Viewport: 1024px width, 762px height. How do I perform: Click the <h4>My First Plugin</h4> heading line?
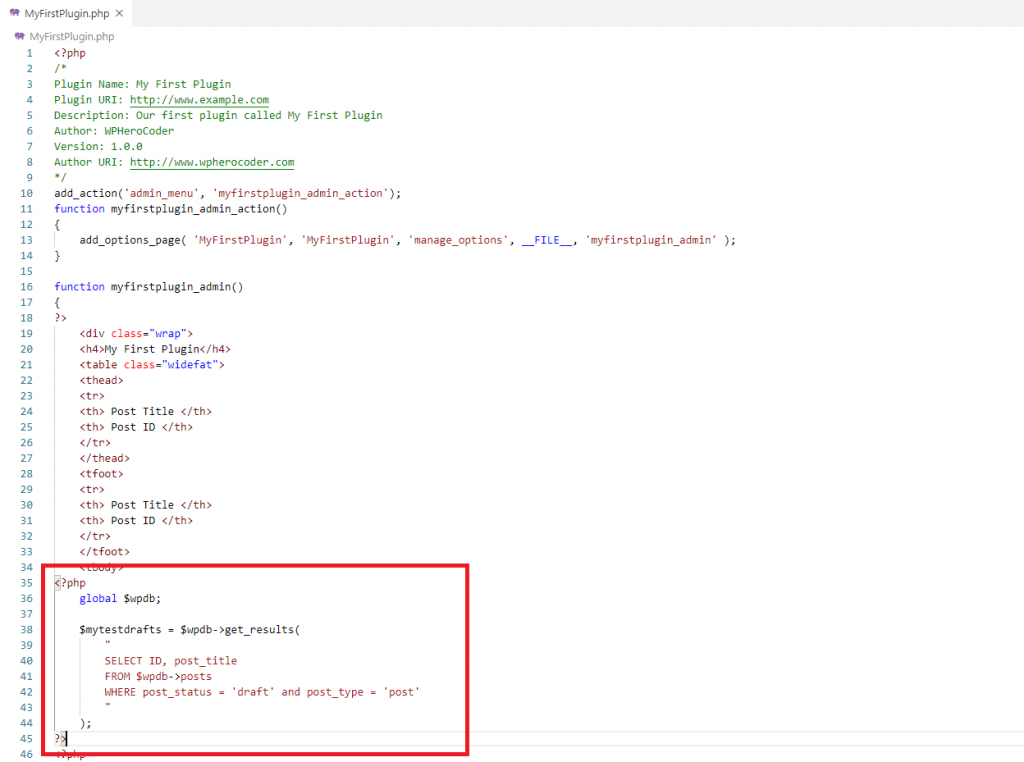click(155, 349)
